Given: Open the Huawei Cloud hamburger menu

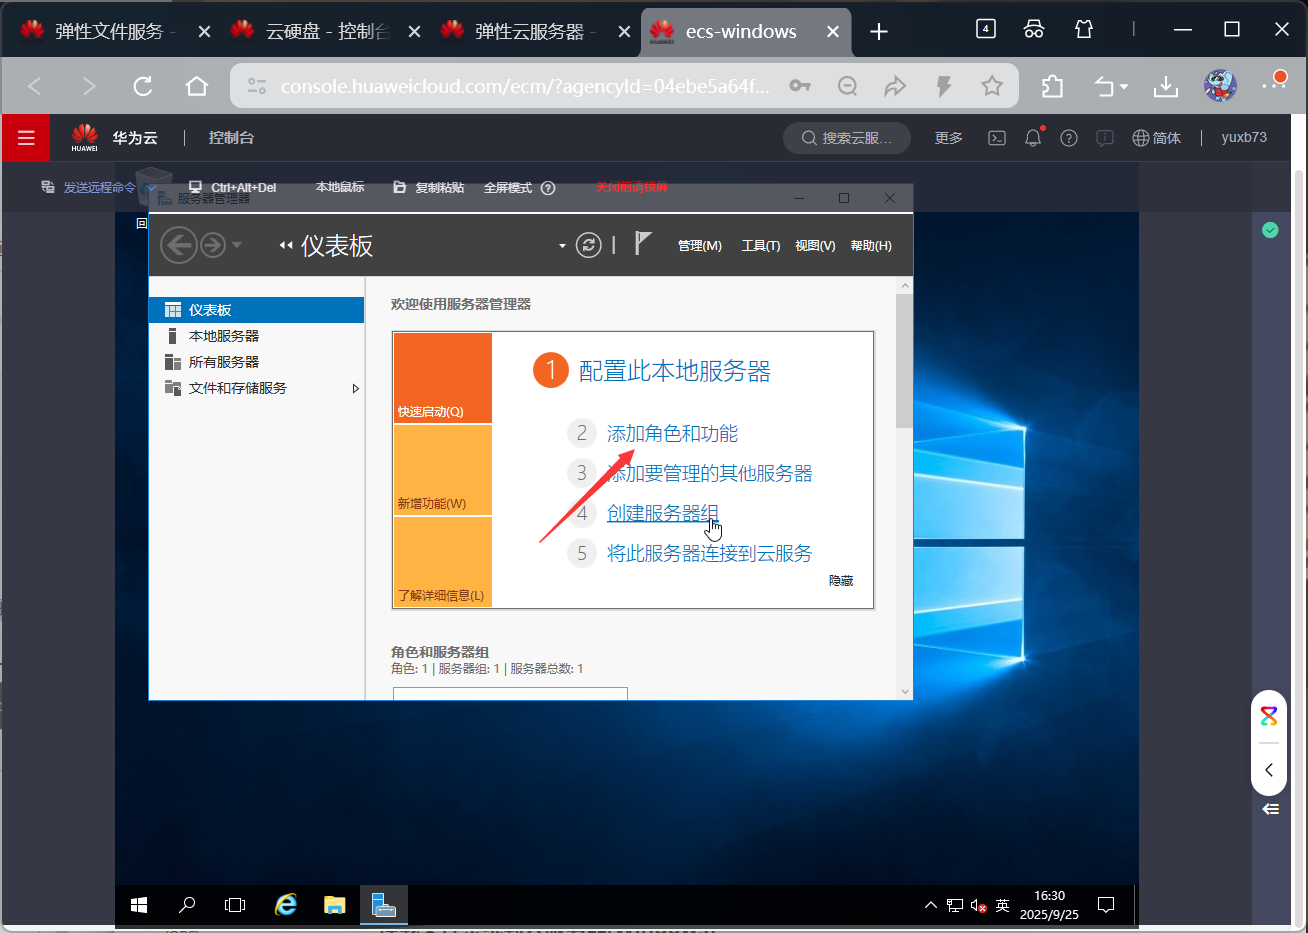Looking at the screenshot, I should pos(26,138).
